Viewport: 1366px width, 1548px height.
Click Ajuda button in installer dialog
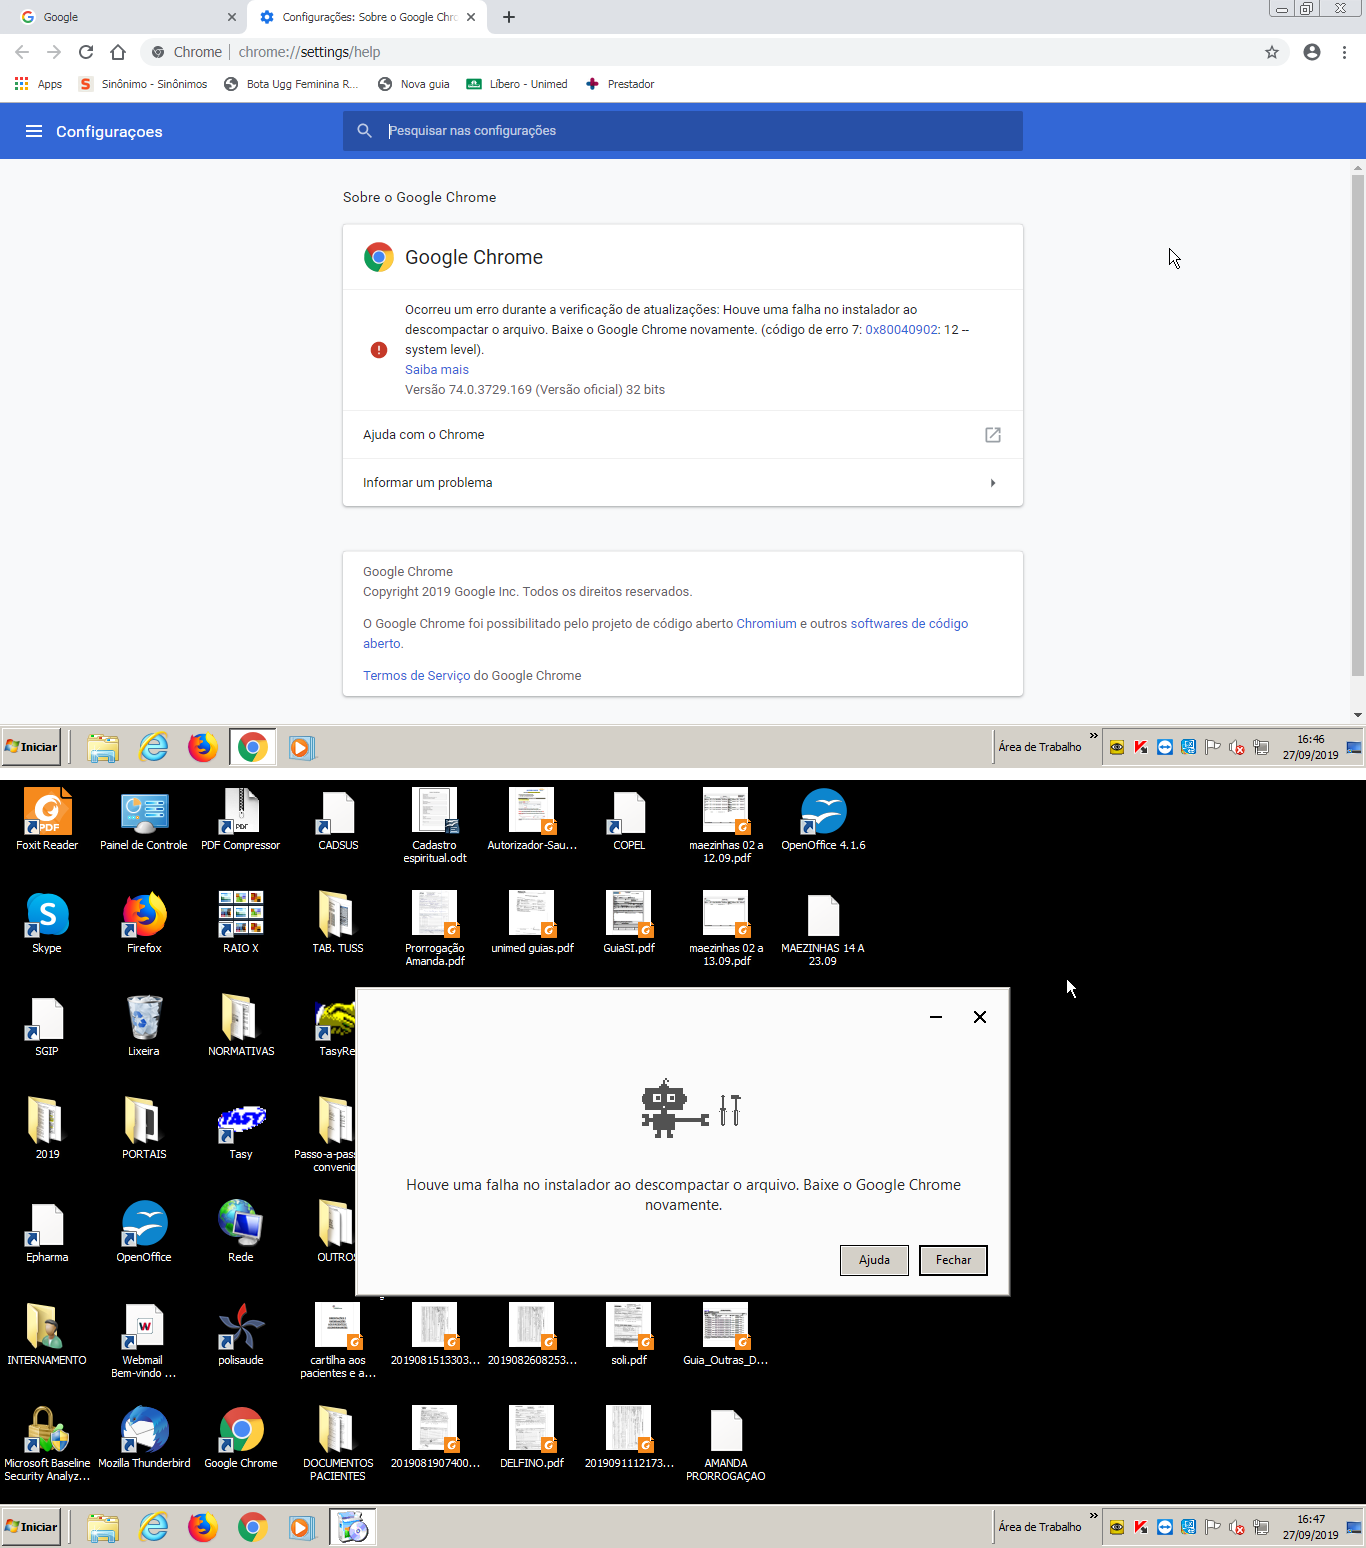(x=874, y=1260)
